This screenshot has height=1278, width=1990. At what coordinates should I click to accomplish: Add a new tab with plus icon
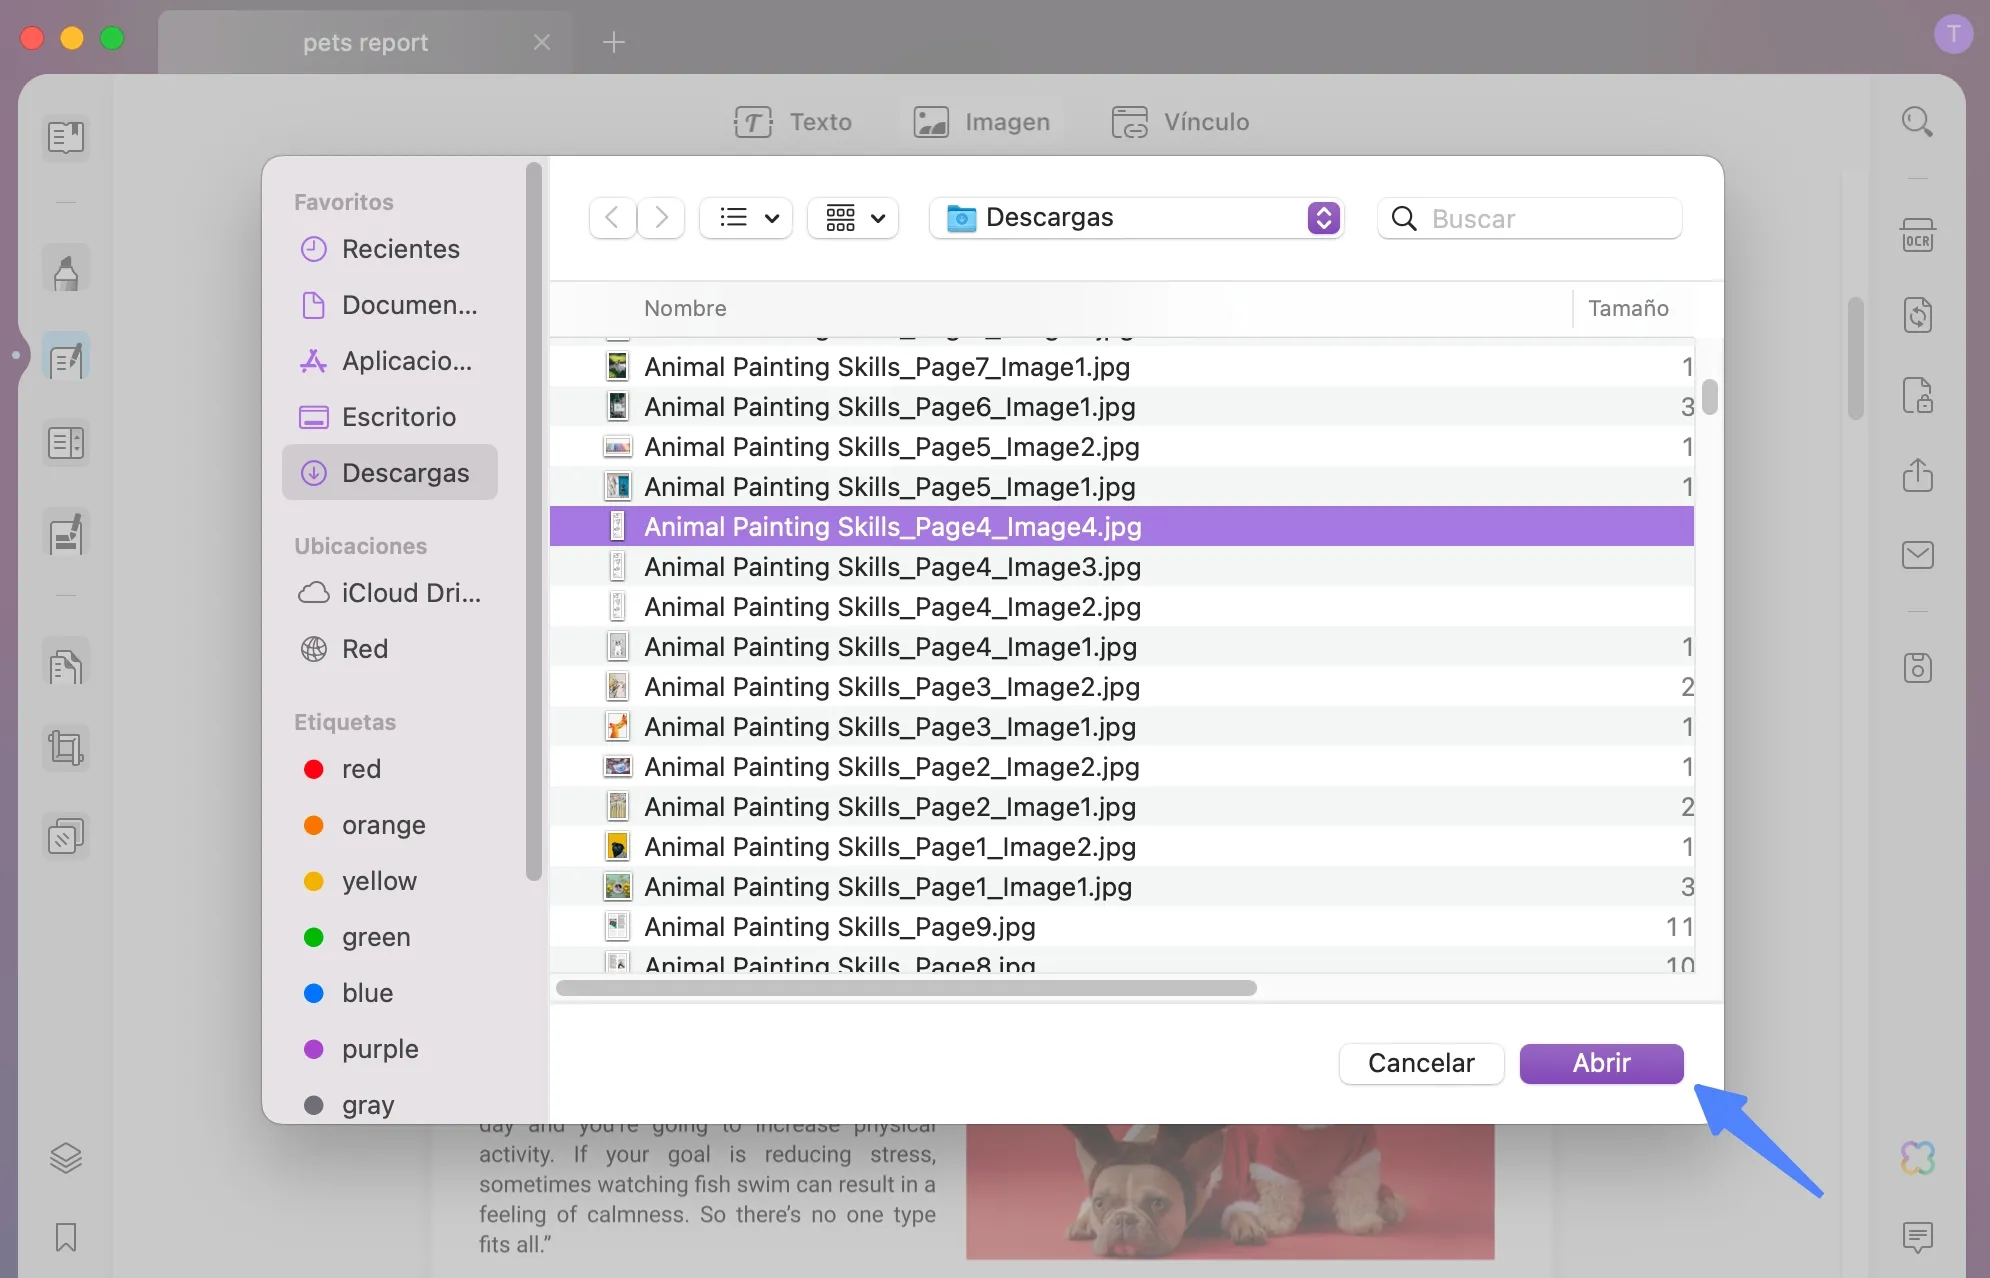(x=614, y=42)
